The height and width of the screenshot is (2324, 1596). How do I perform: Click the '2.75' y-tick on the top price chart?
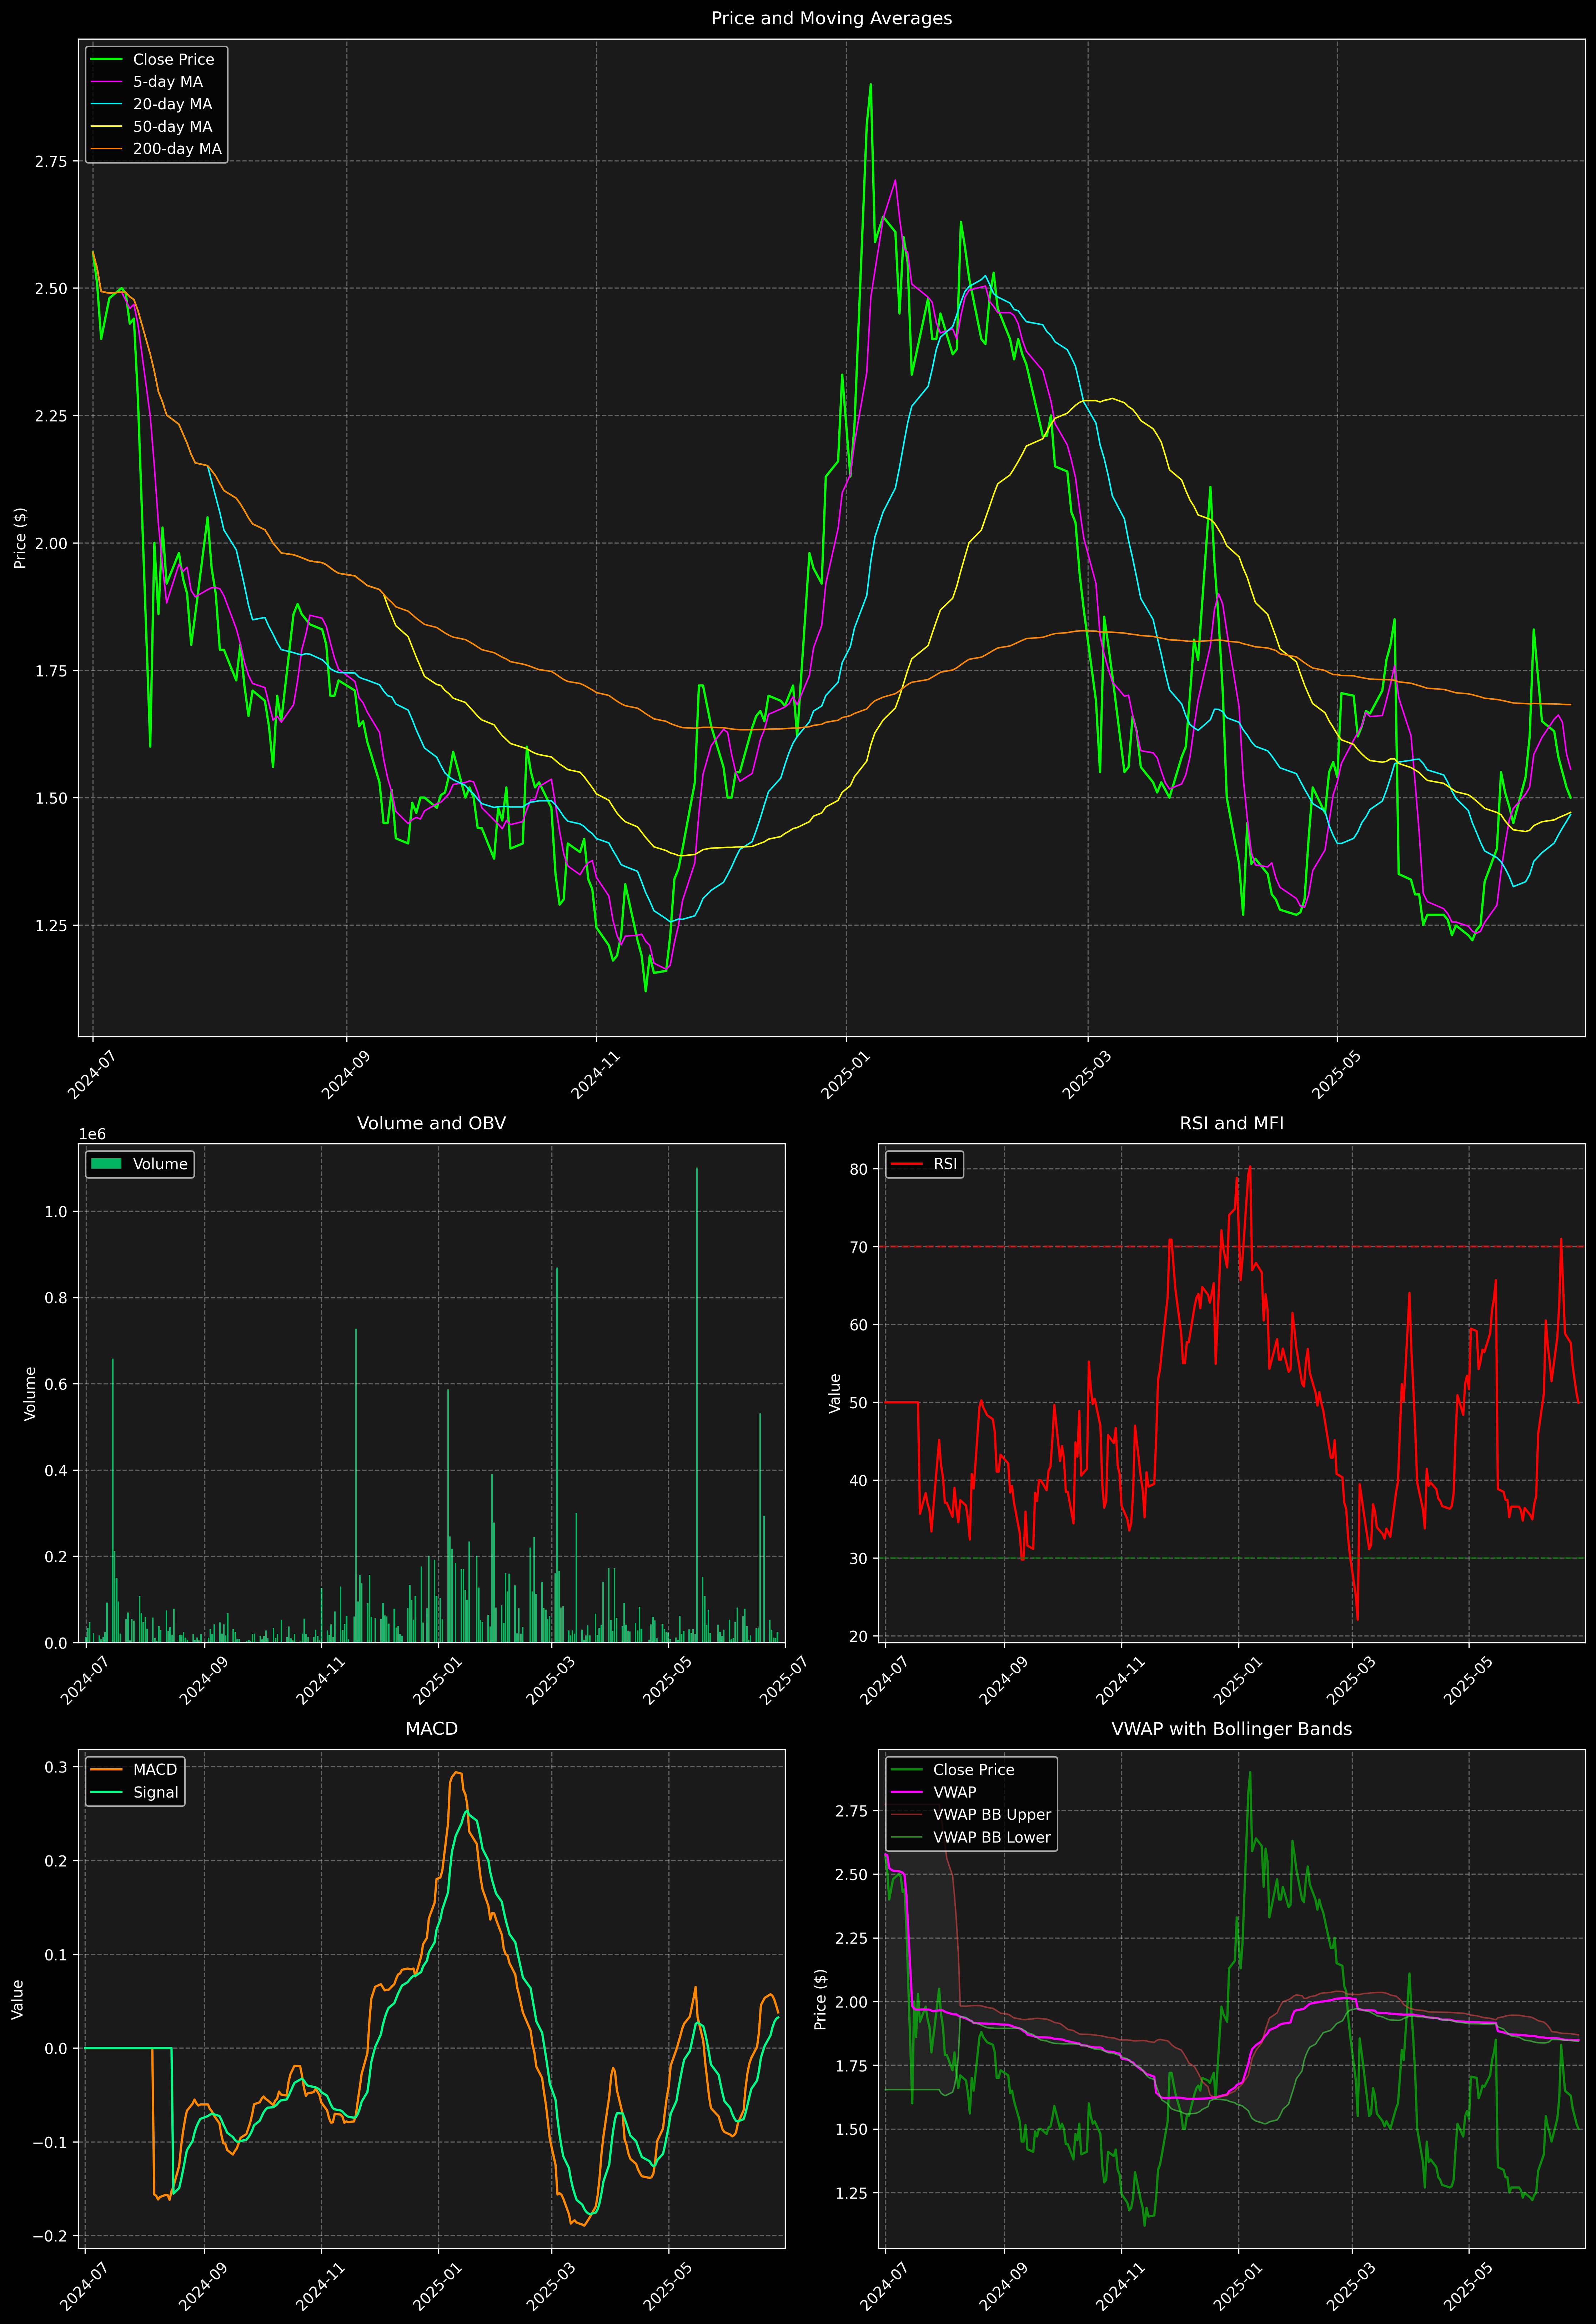tap(51, 161)
